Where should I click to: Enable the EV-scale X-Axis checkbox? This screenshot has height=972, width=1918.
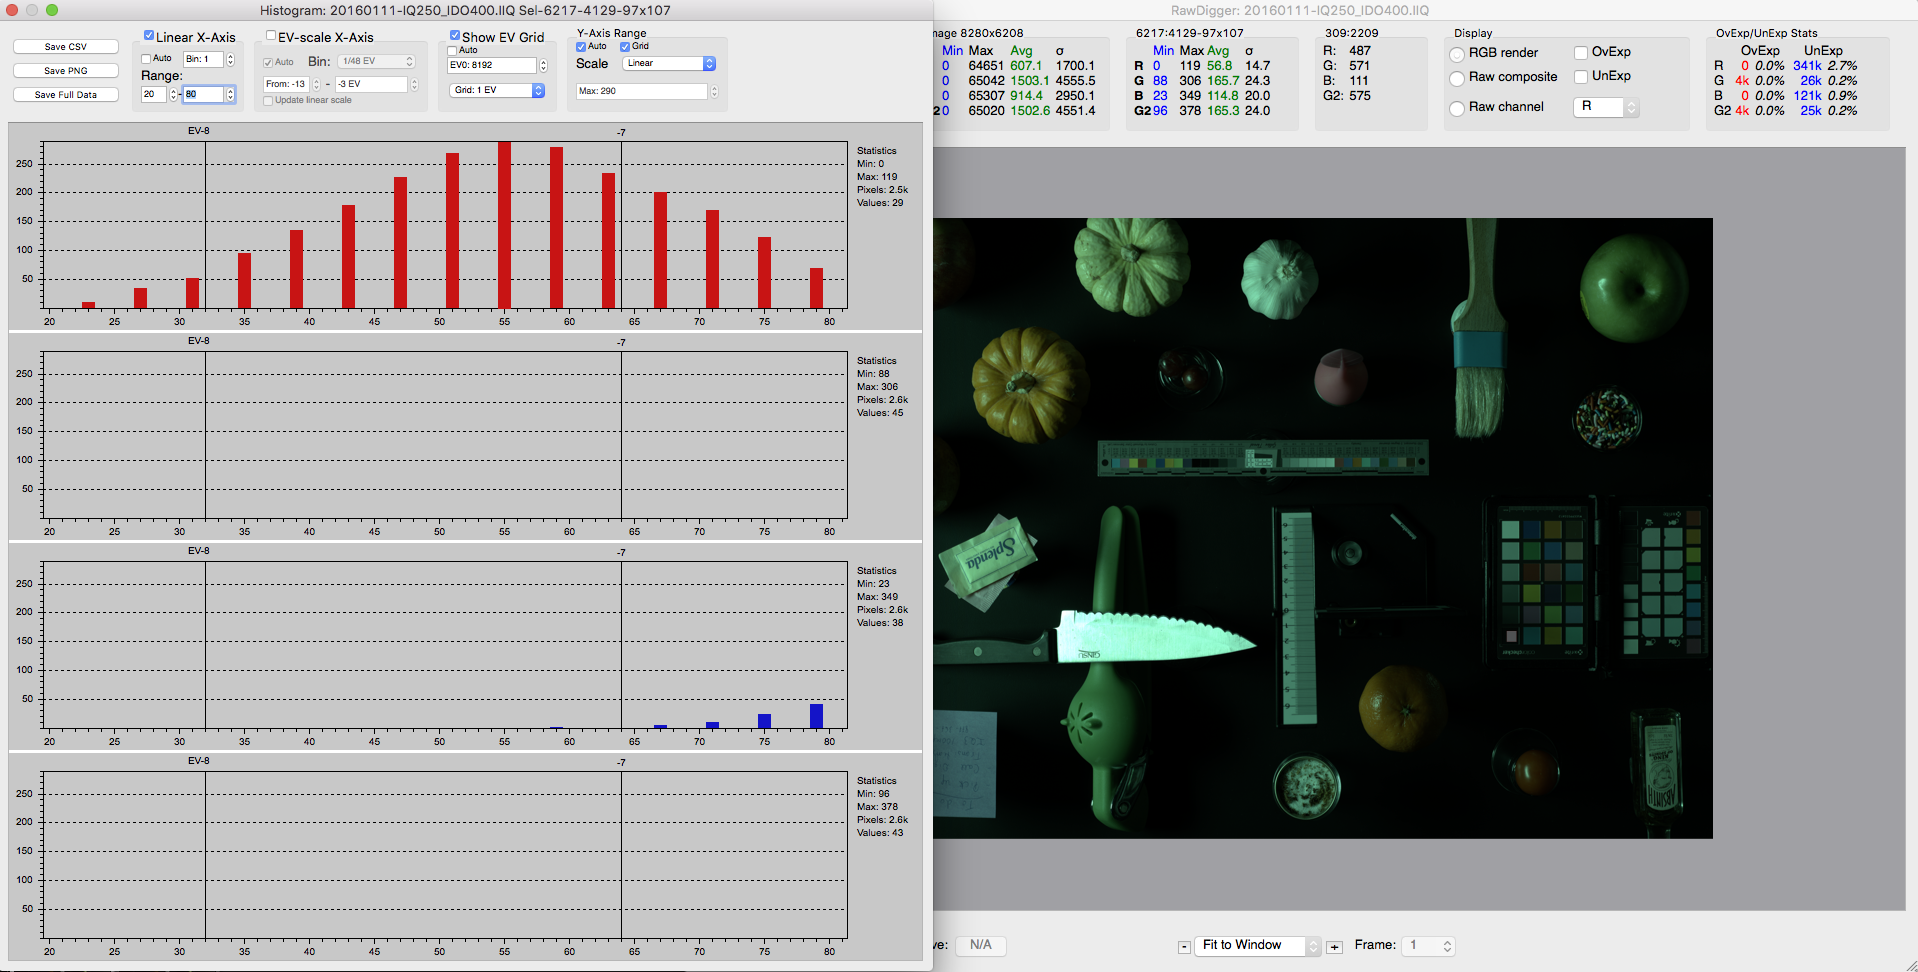coord(271,36)
